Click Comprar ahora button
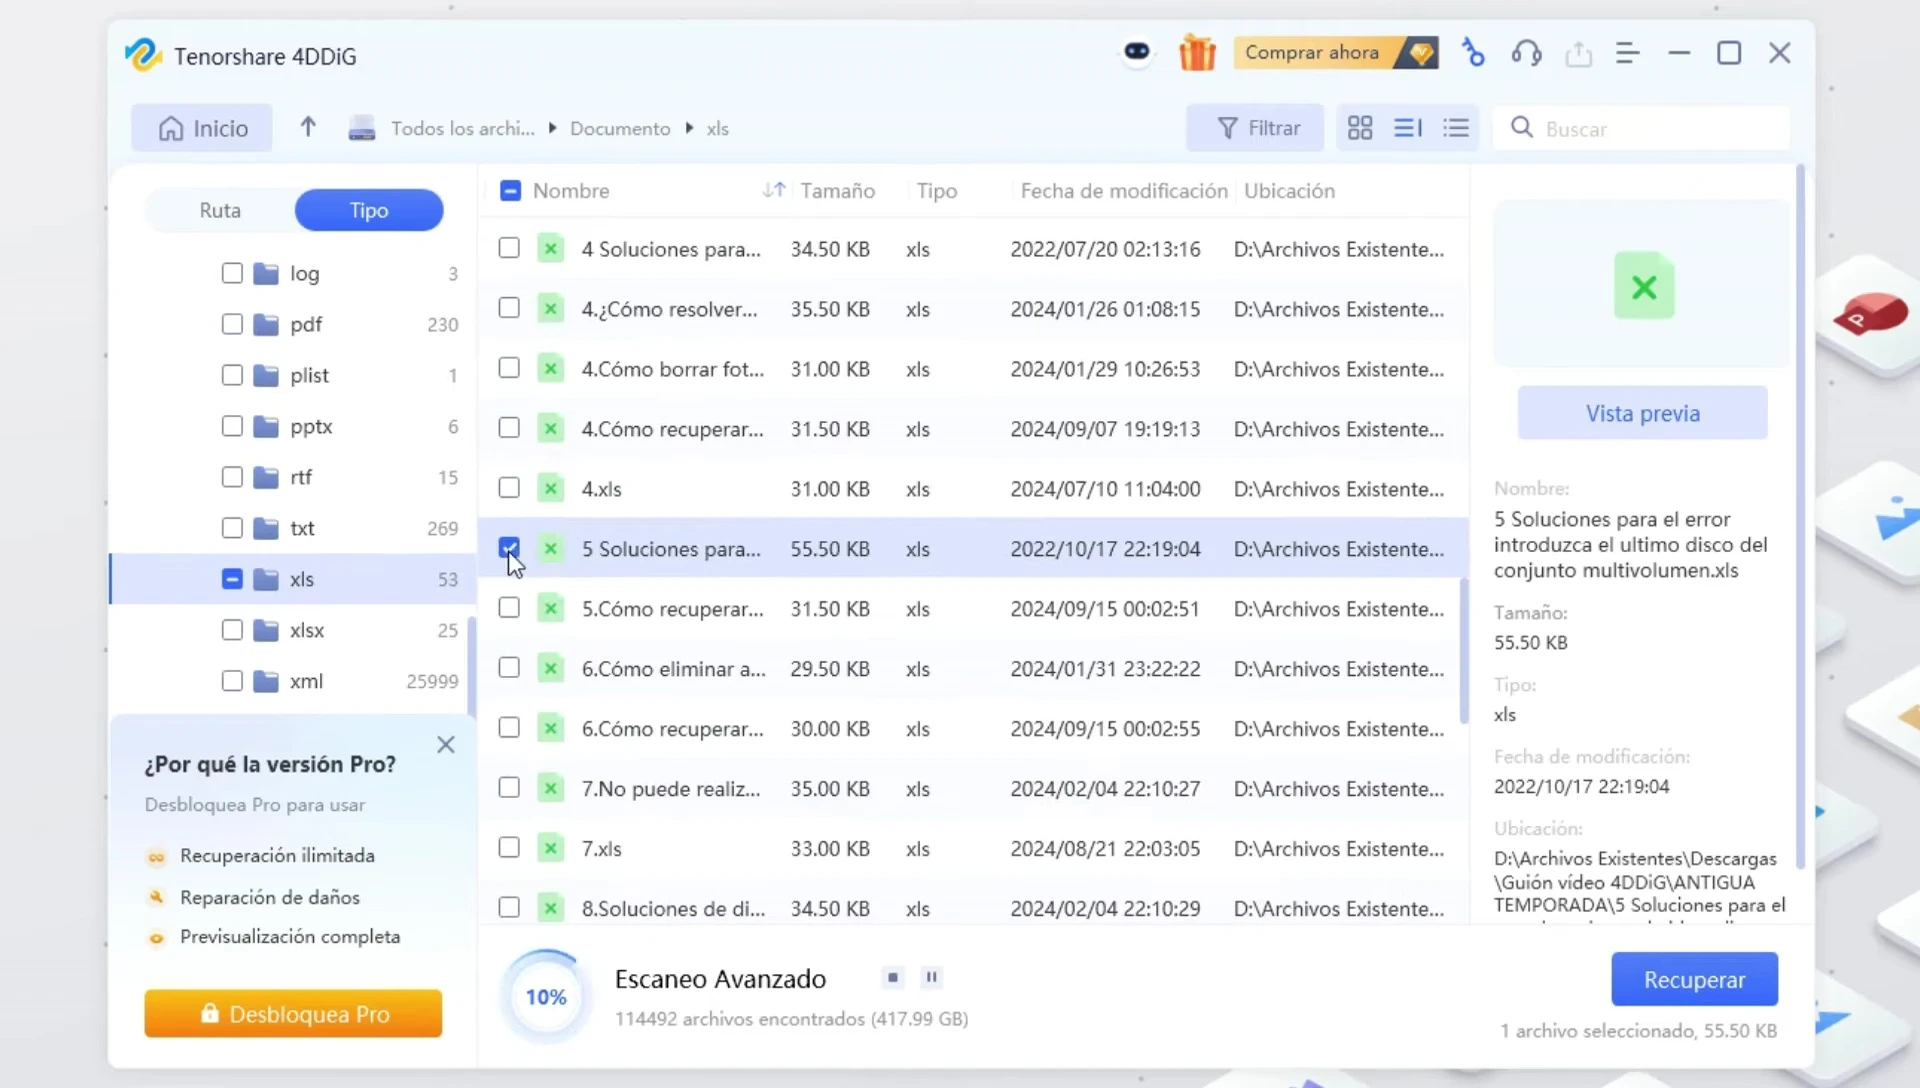 1336,52
